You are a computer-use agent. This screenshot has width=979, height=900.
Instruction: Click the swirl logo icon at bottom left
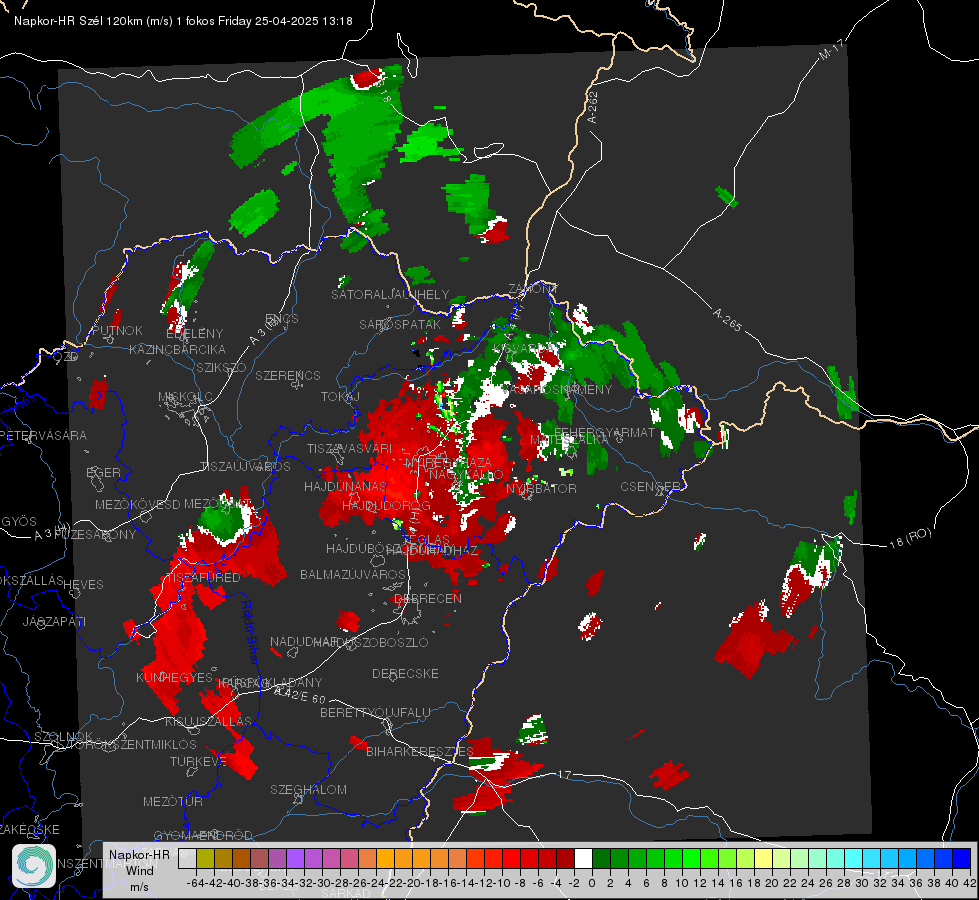(x=34, y=866)
